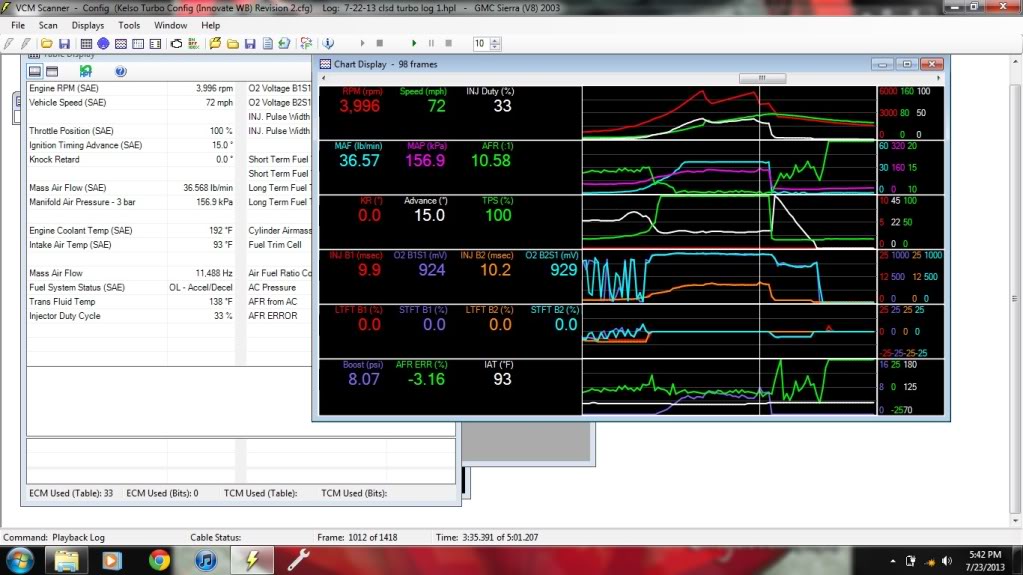The image size is (1023, 575).
Task: Open log file with the yellow folder-arrow icon
Action: pos(215,44)
